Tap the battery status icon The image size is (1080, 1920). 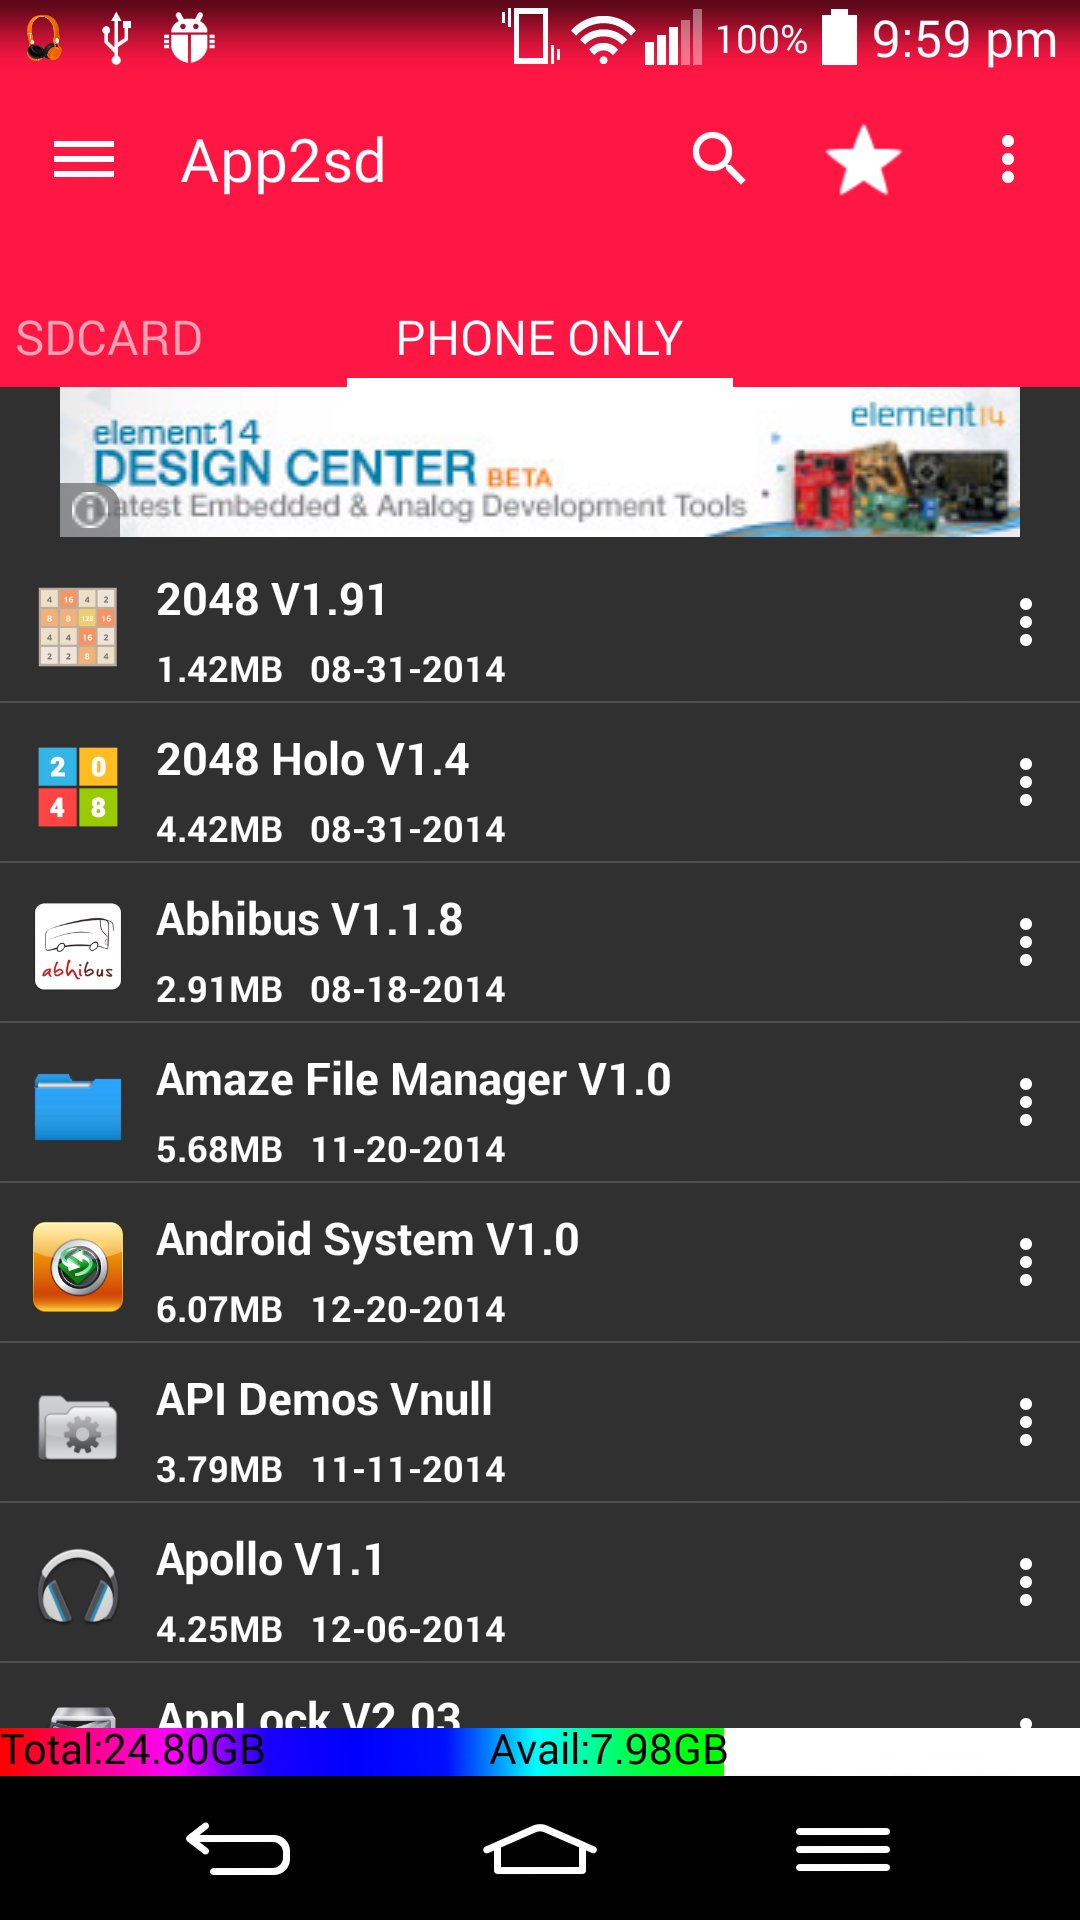(840, 38)
